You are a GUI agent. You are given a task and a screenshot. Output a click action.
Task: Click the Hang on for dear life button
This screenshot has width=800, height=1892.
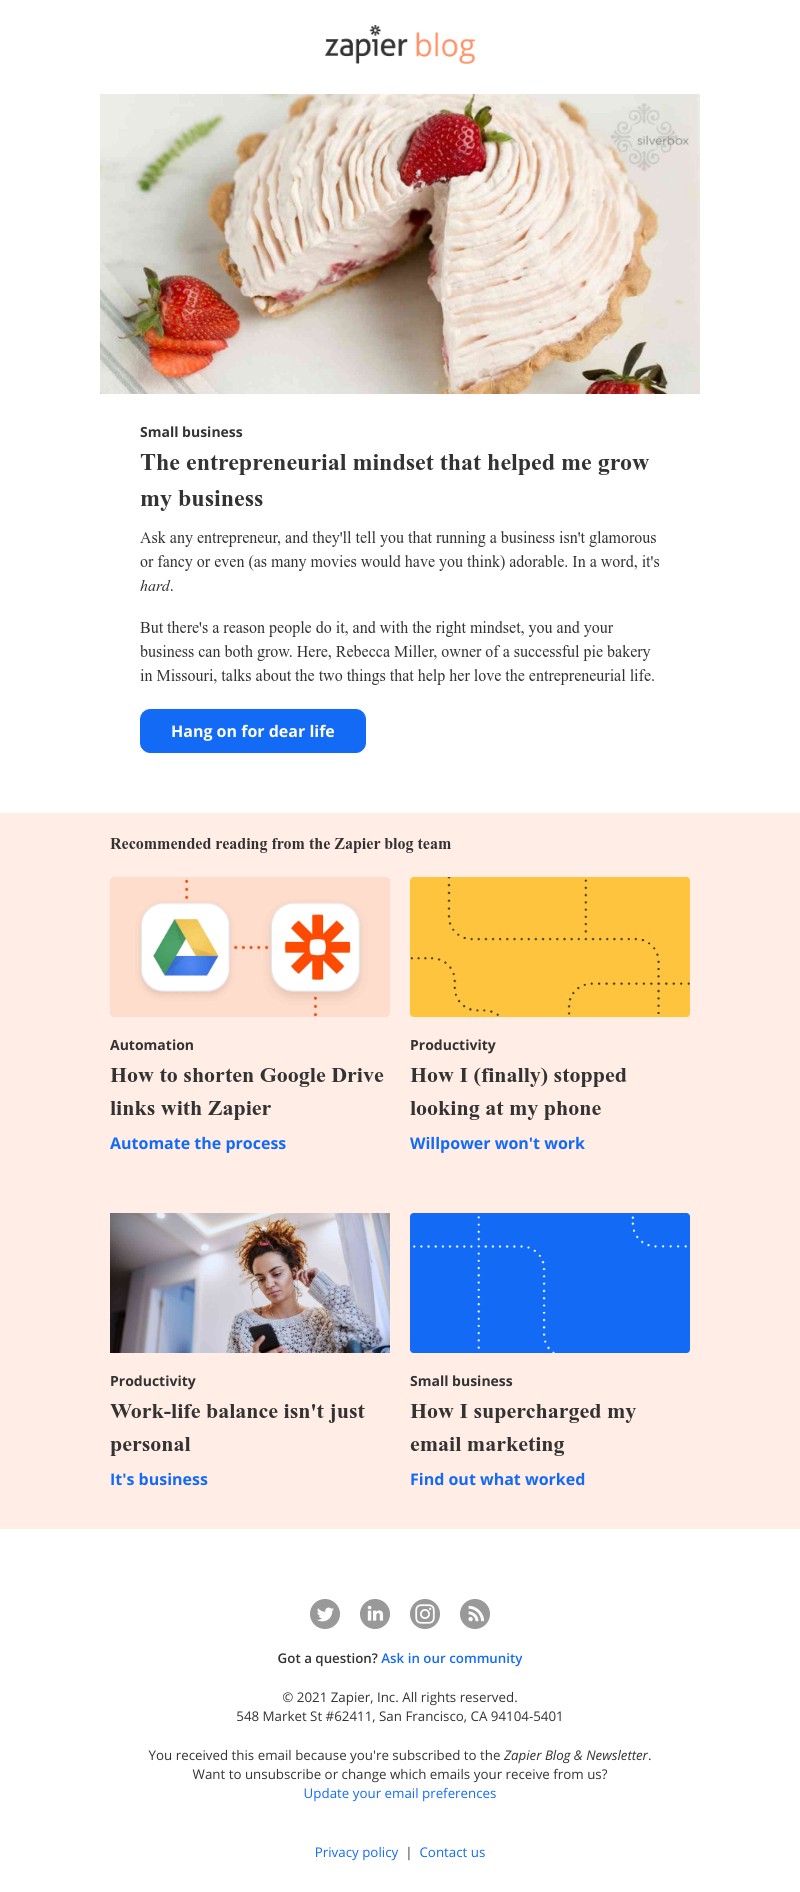click(x=253, y=731)
